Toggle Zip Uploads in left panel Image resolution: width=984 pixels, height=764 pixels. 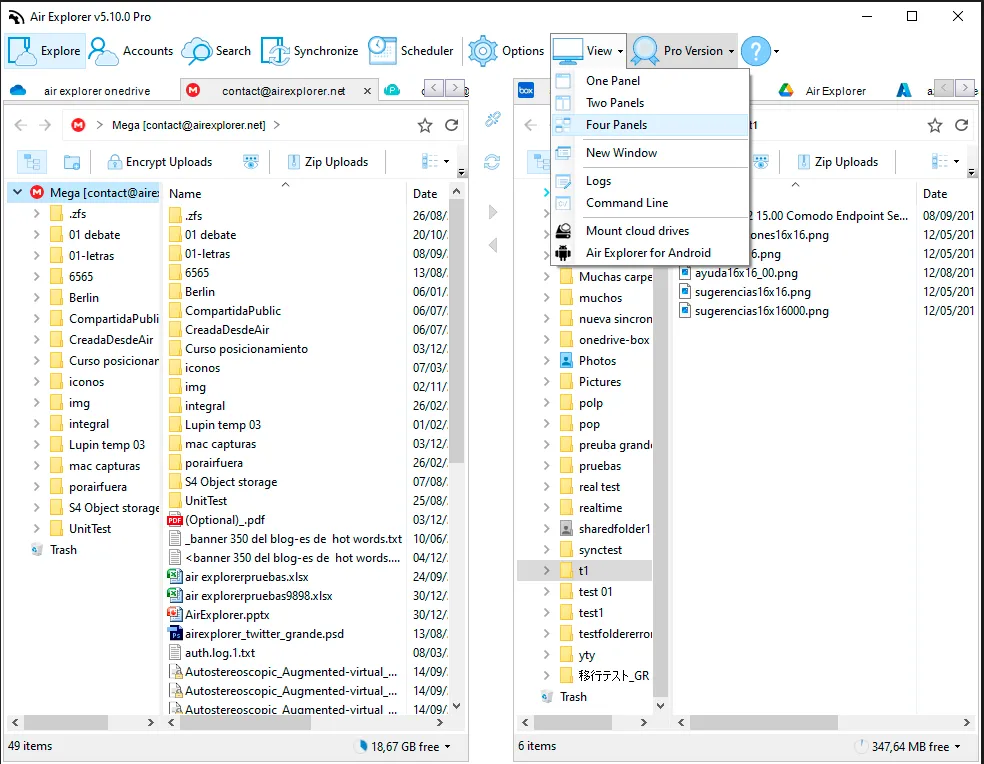328,162
